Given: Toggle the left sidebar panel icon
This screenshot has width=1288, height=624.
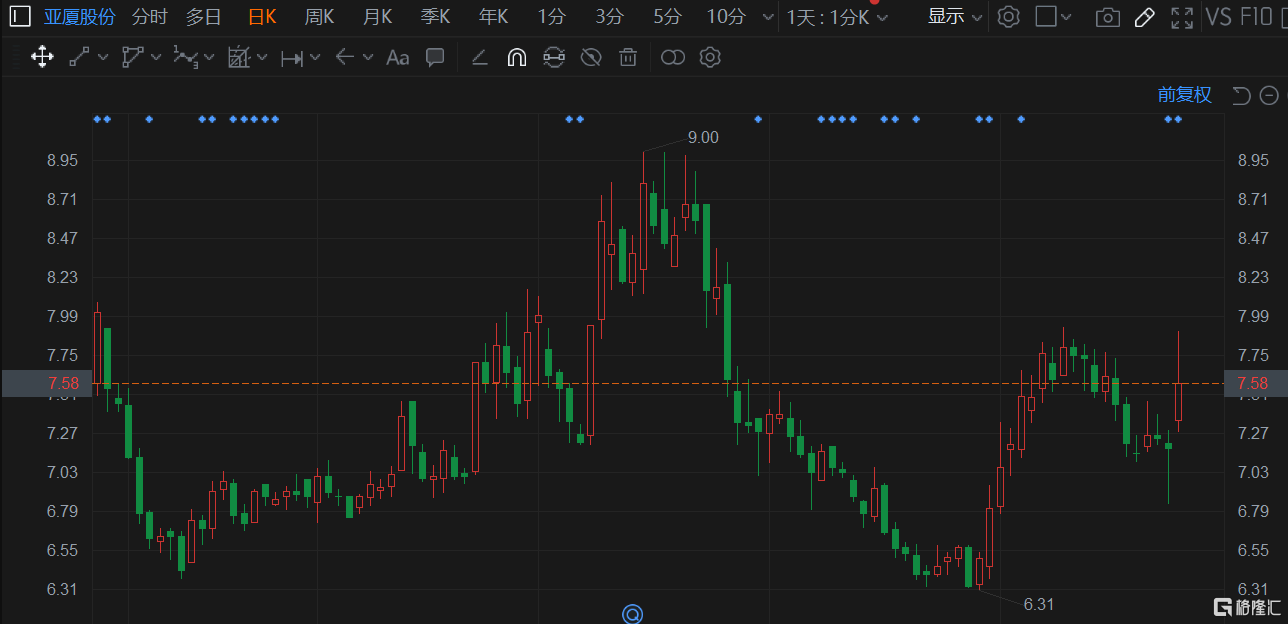Looking at the screenshot, I should coord(20,16).
